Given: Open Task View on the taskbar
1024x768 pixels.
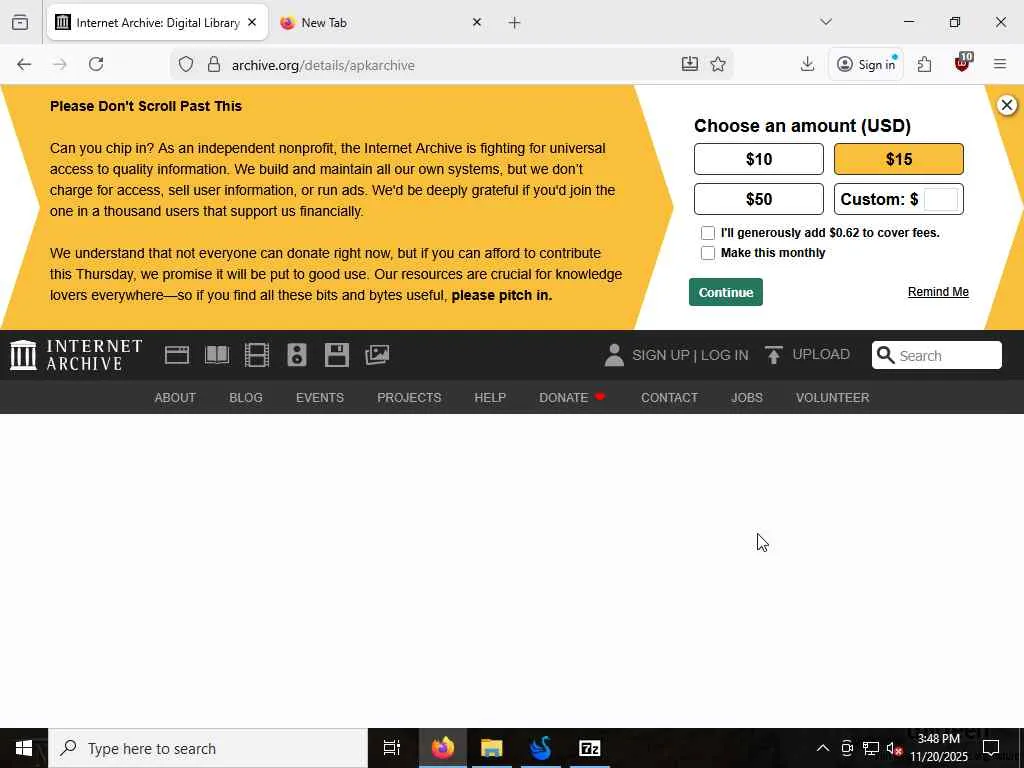Looking at the screenshot, I should click(392, 748).
